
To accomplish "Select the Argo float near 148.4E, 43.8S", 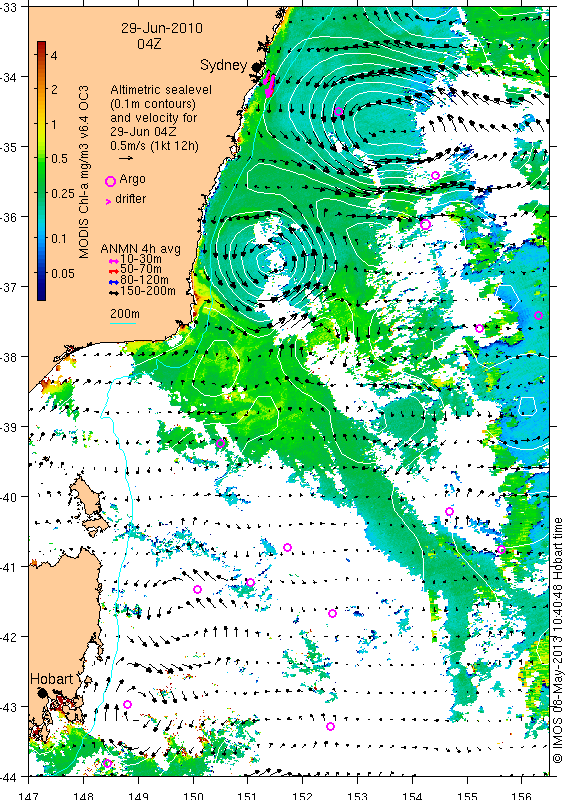I will tap(107, 763).
